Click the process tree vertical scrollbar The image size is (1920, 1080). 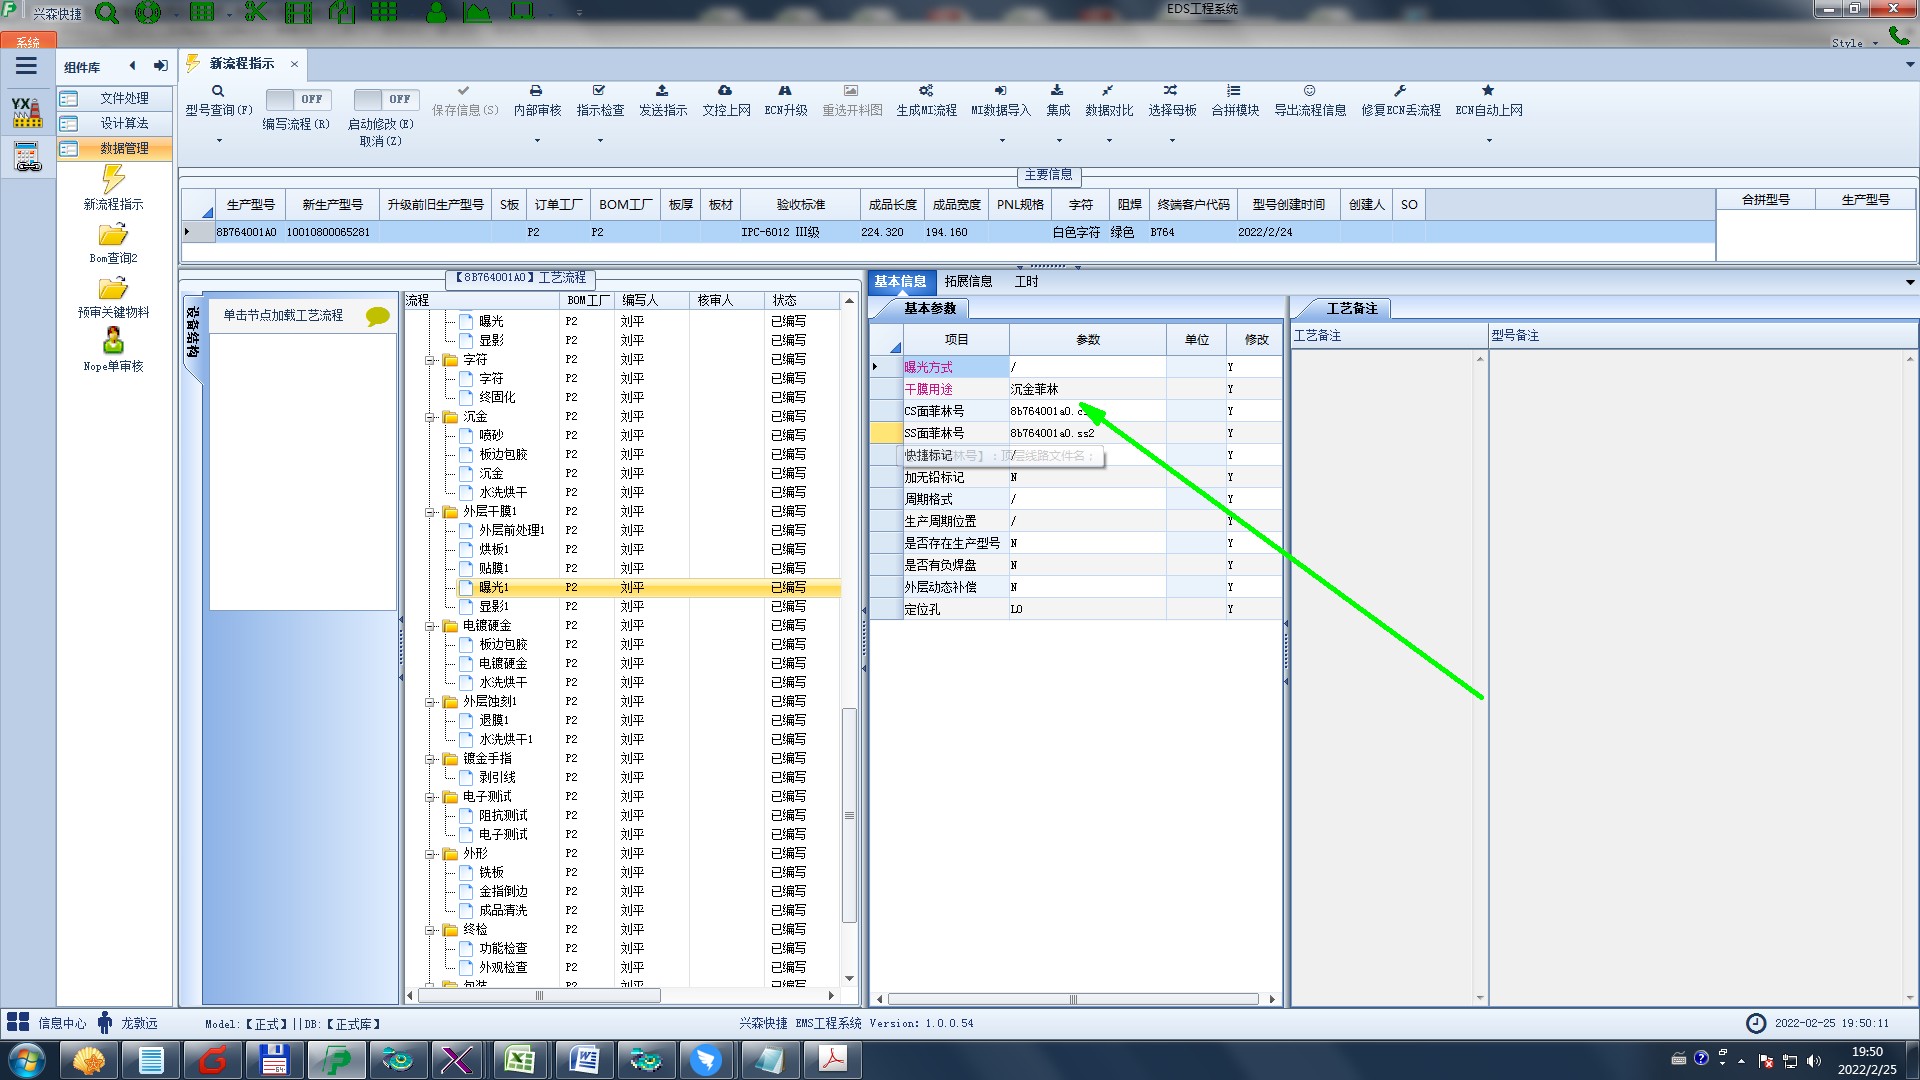pos(849,815)
